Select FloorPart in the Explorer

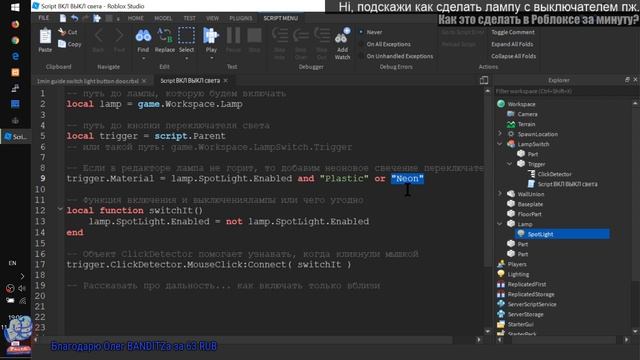point(529,214)
